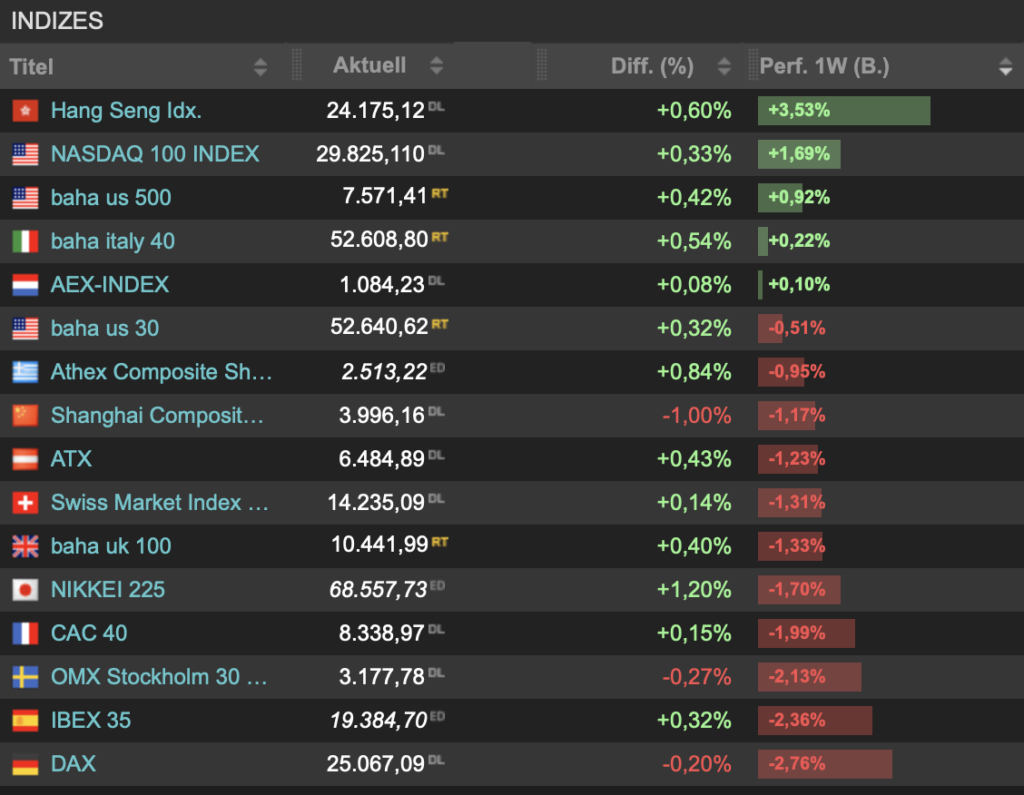Image resolution: width=1024 pixels, height=795 pixels.
Task: Open the NASDAQ 100 INDEX link
Action: click(155, 154)
